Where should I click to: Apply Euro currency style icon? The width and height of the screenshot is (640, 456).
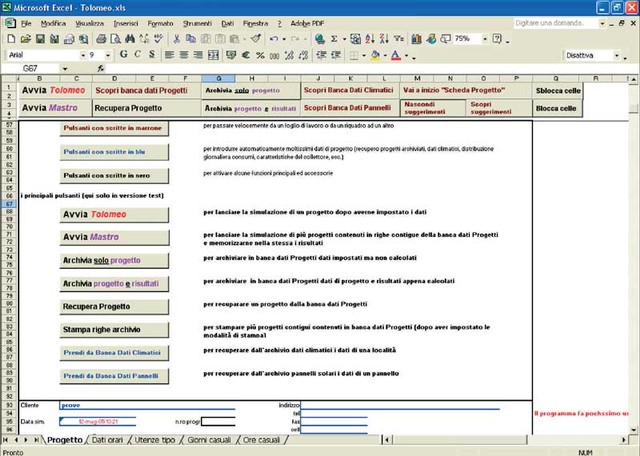pos(246,55)
